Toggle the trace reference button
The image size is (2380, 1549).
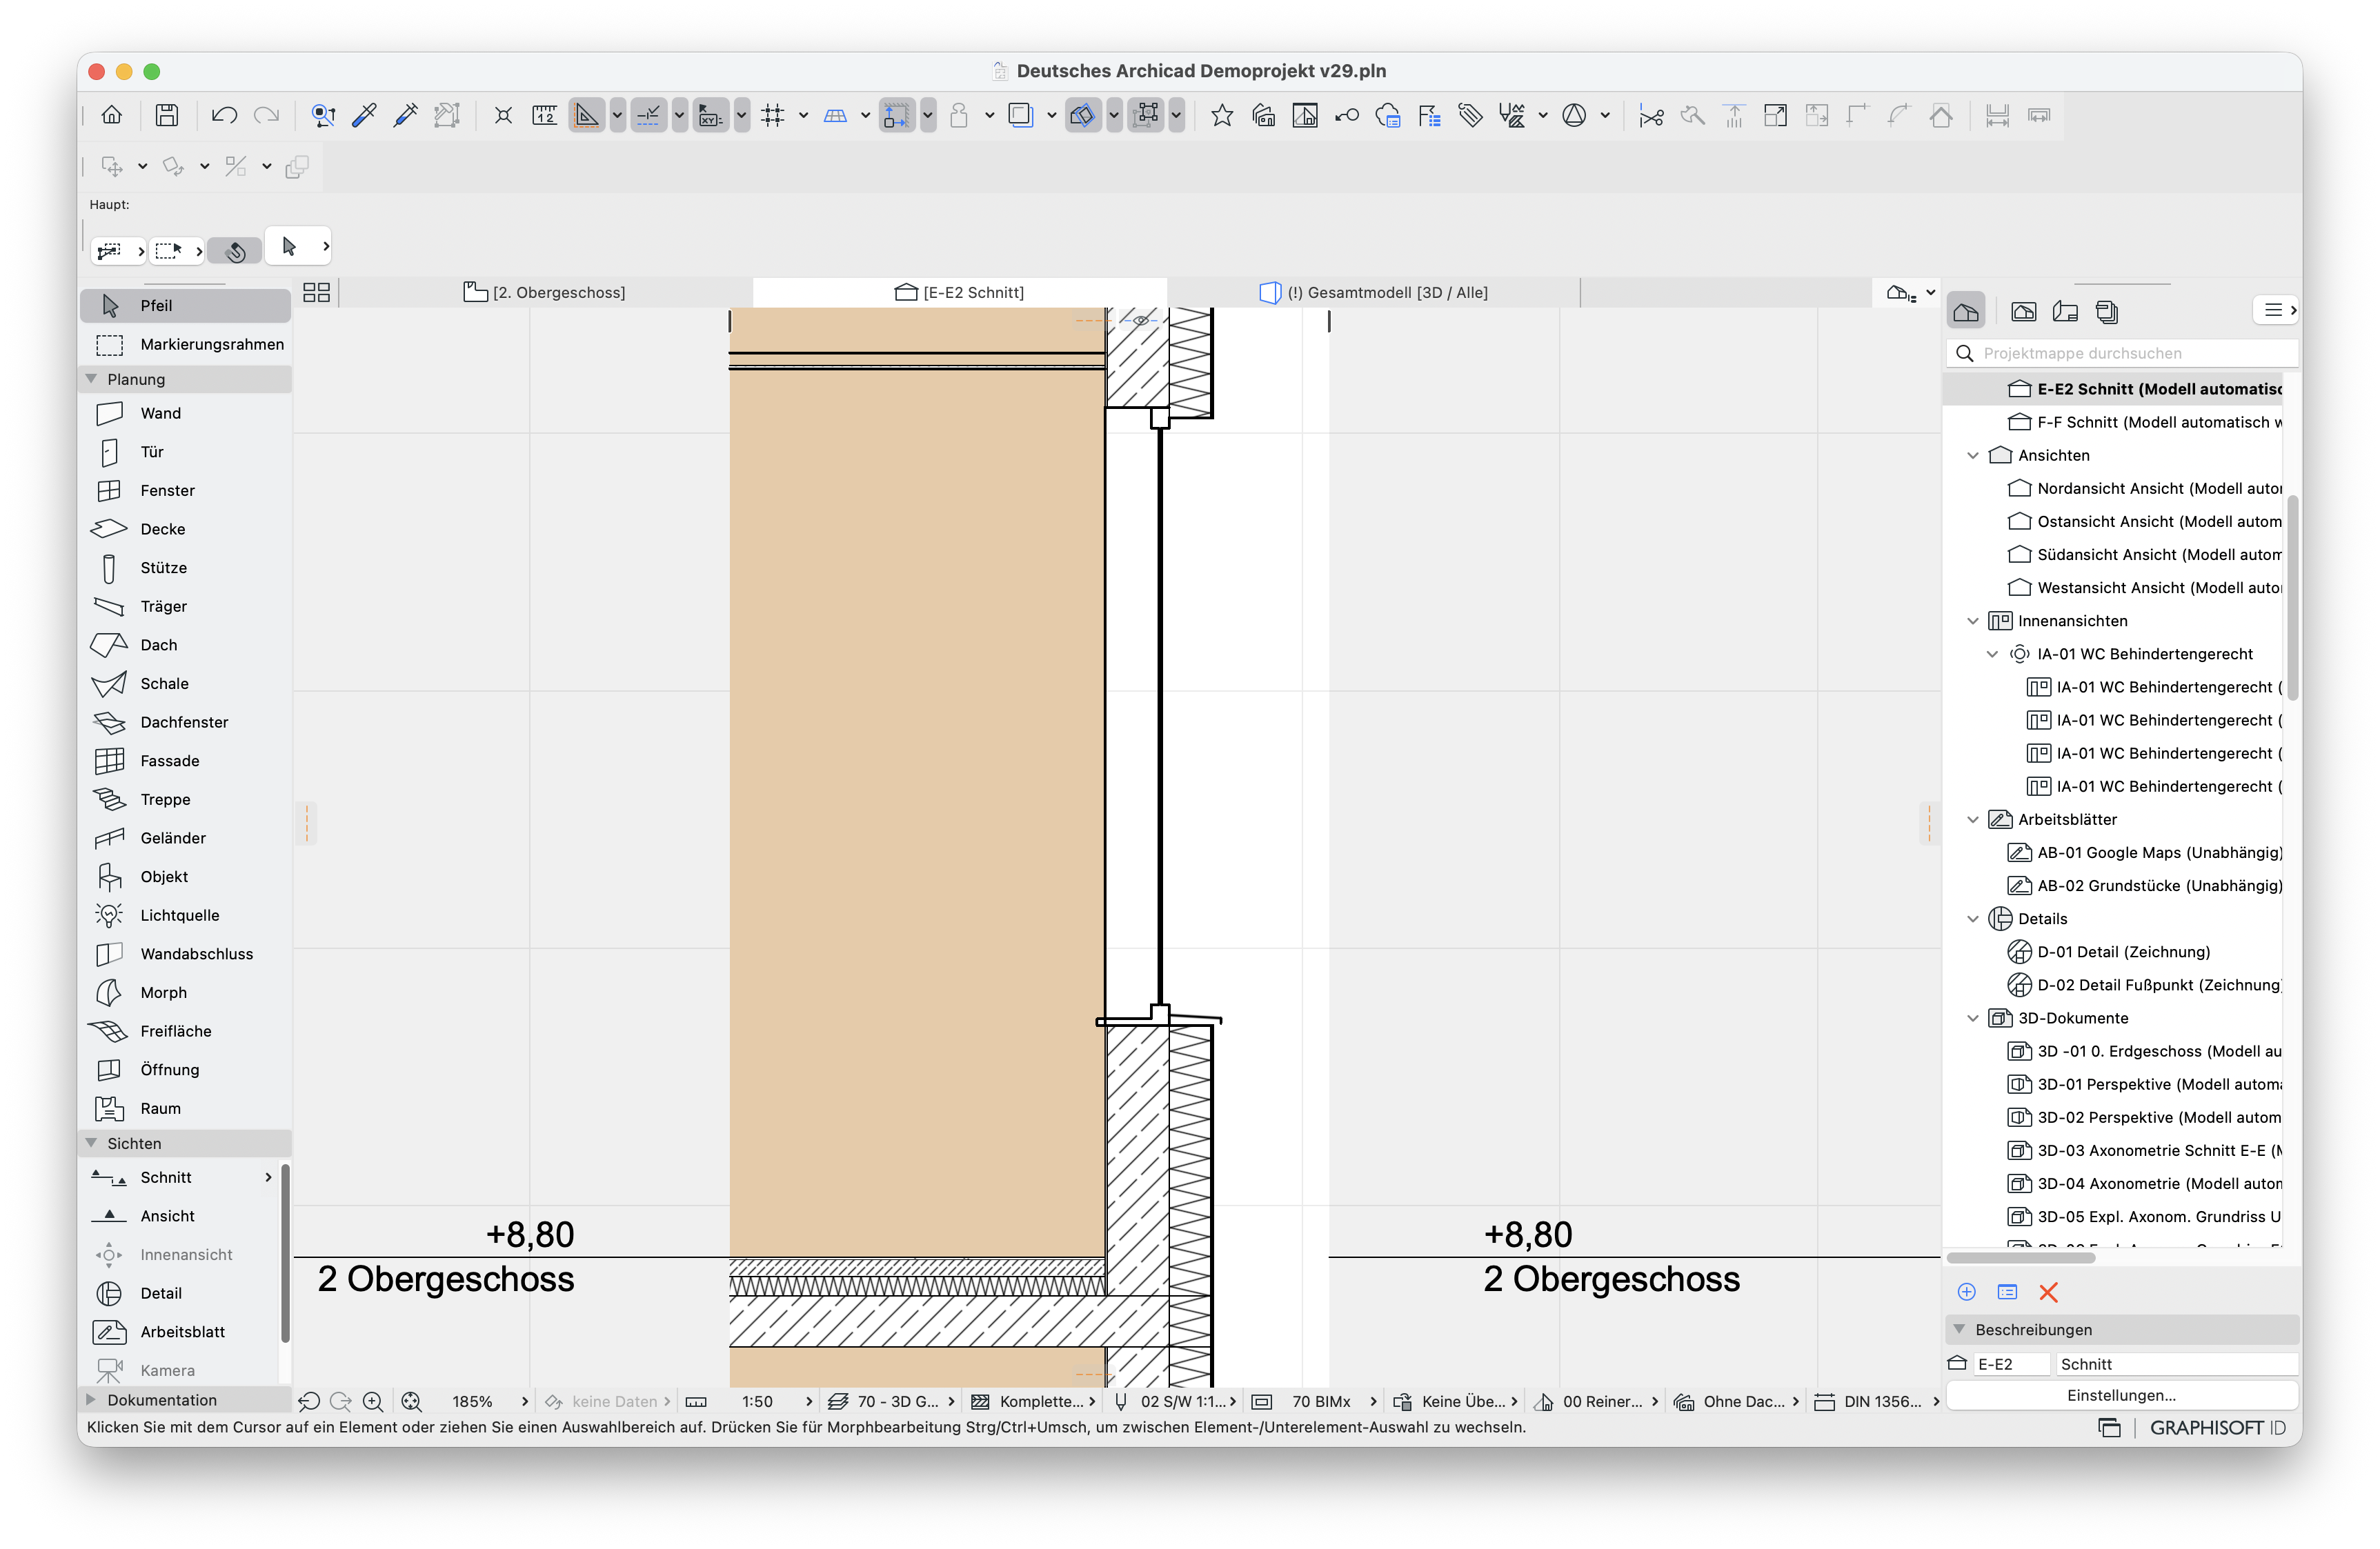point(1020,115)
